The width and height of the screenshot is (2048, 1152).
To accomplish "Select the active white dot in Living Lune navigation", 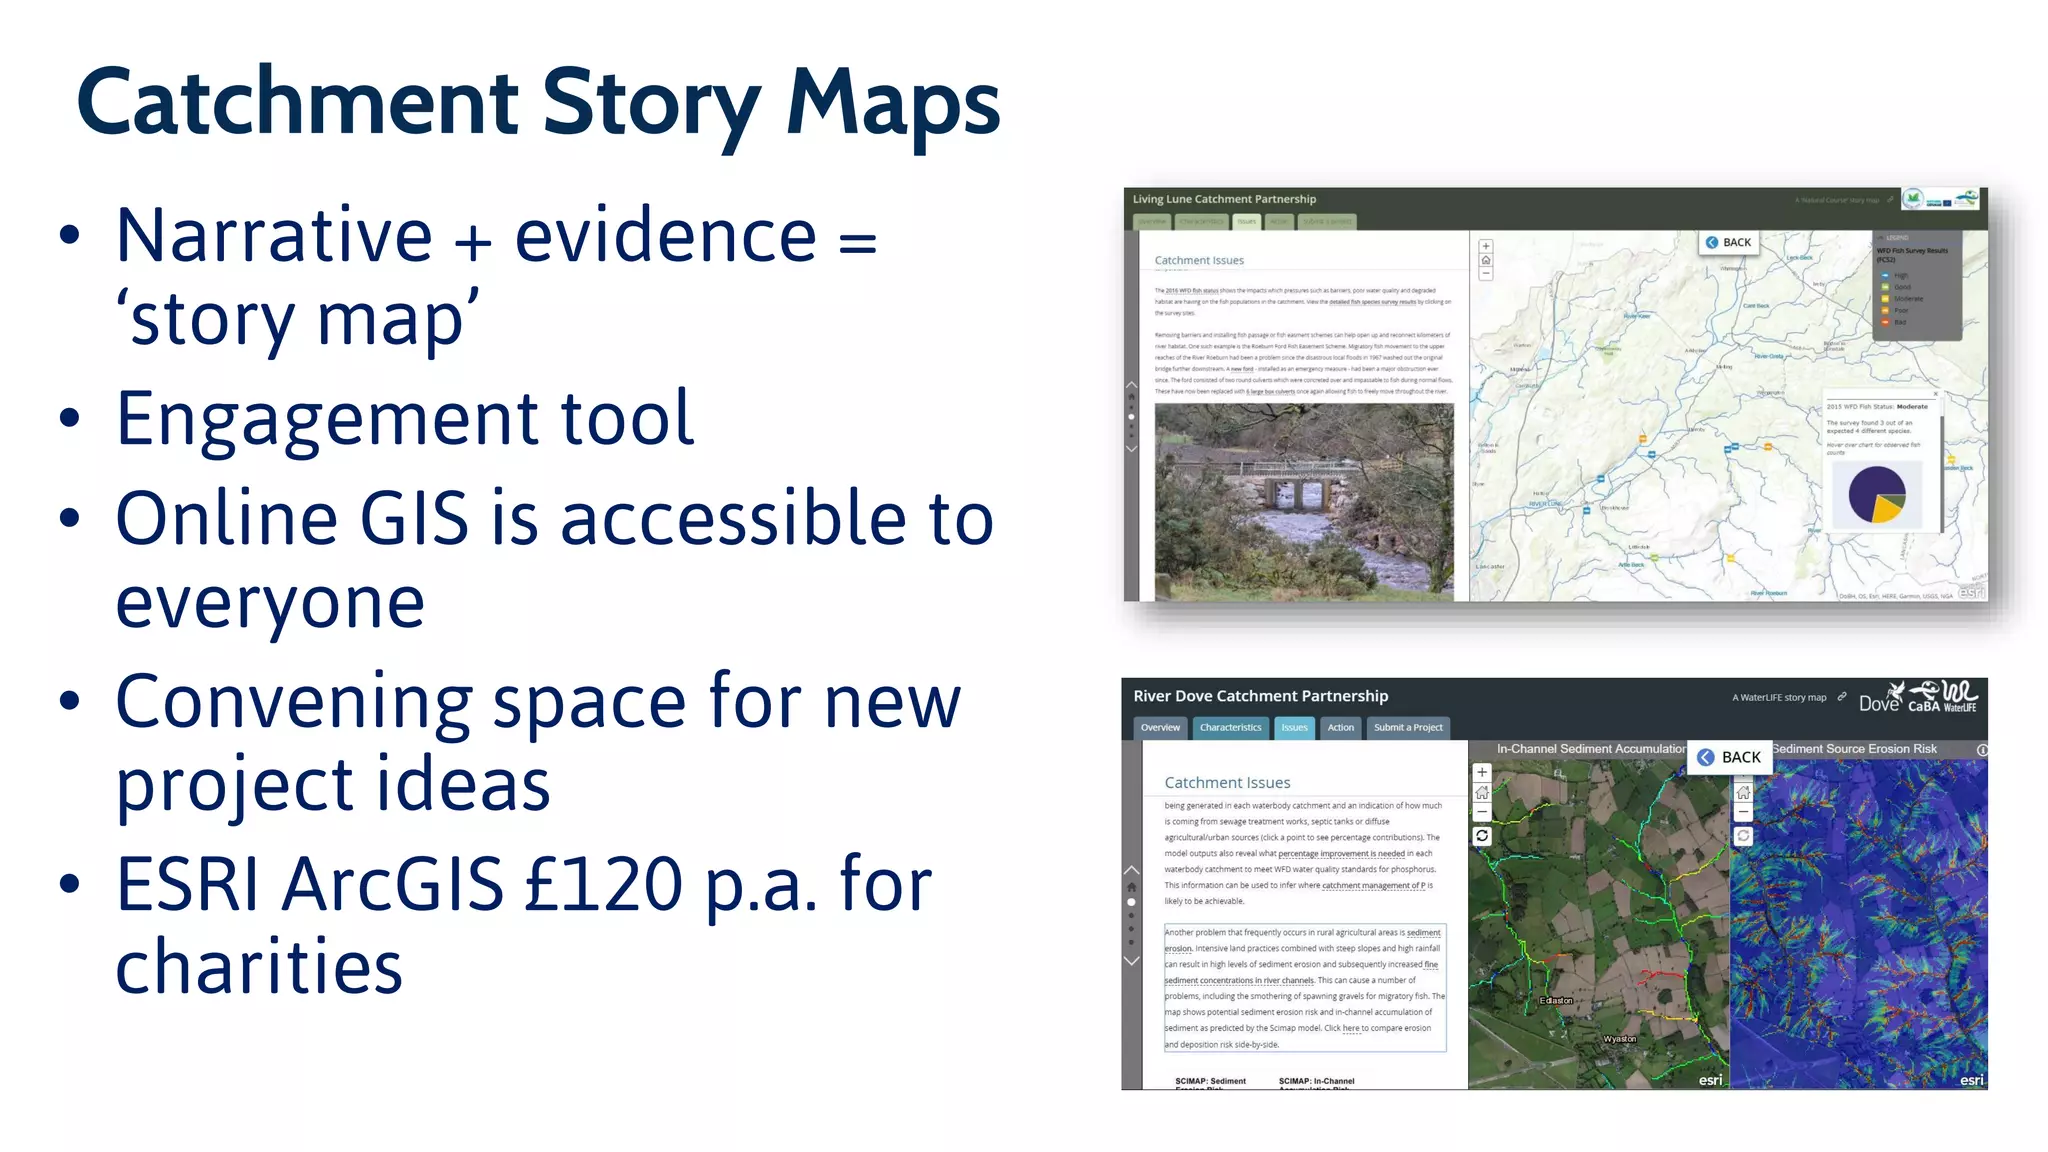I will (1131, 416).
